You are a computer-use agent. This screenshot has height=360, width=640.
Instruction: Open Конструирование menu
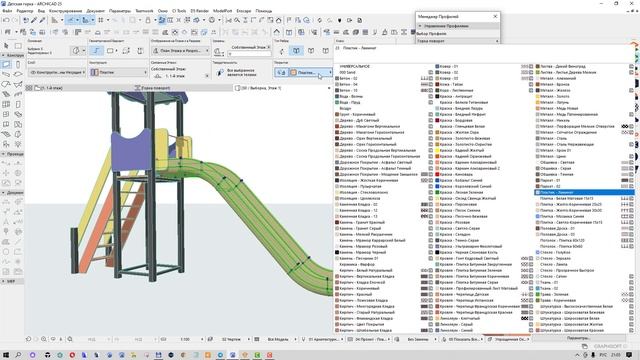point(65,11)
